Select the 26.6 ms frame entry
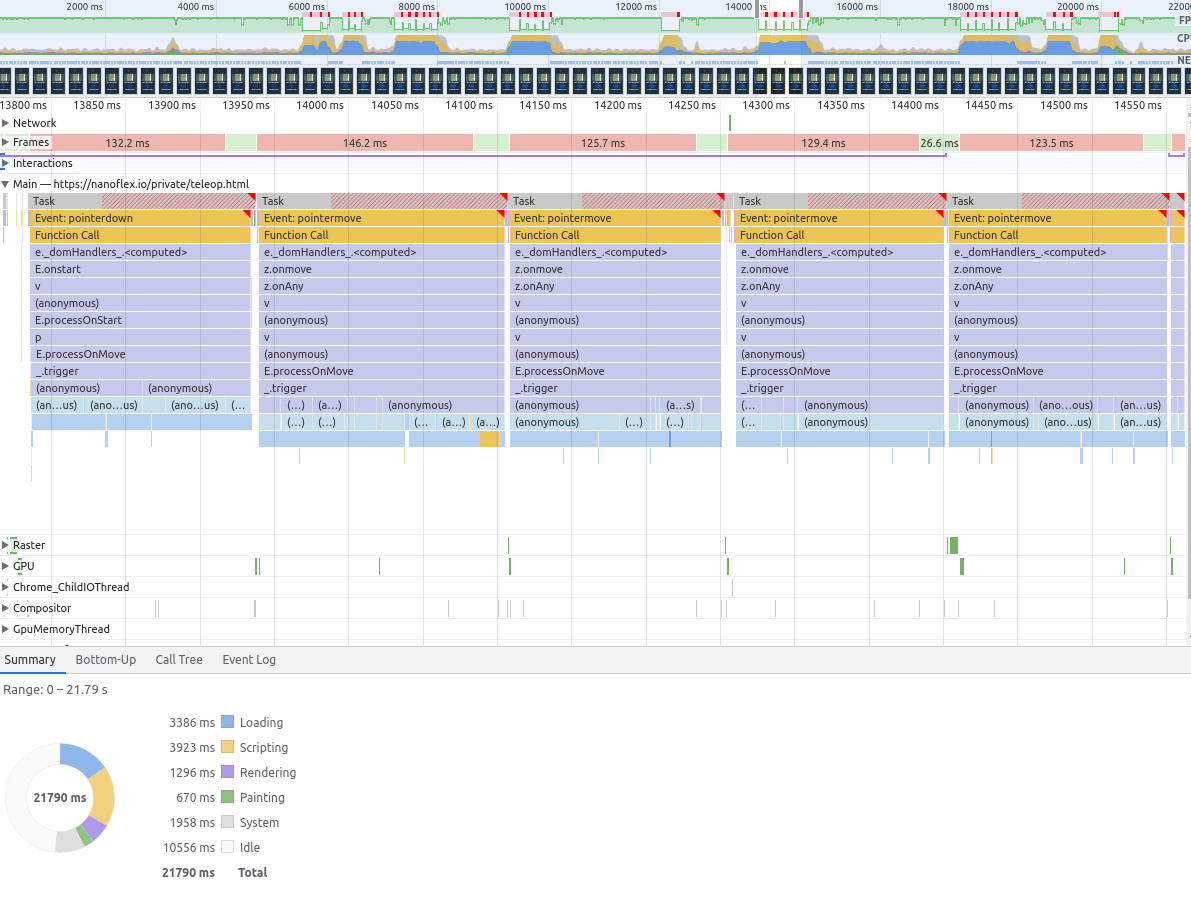This screenshot has width=1191, height=899. click(x=937, y=142)
